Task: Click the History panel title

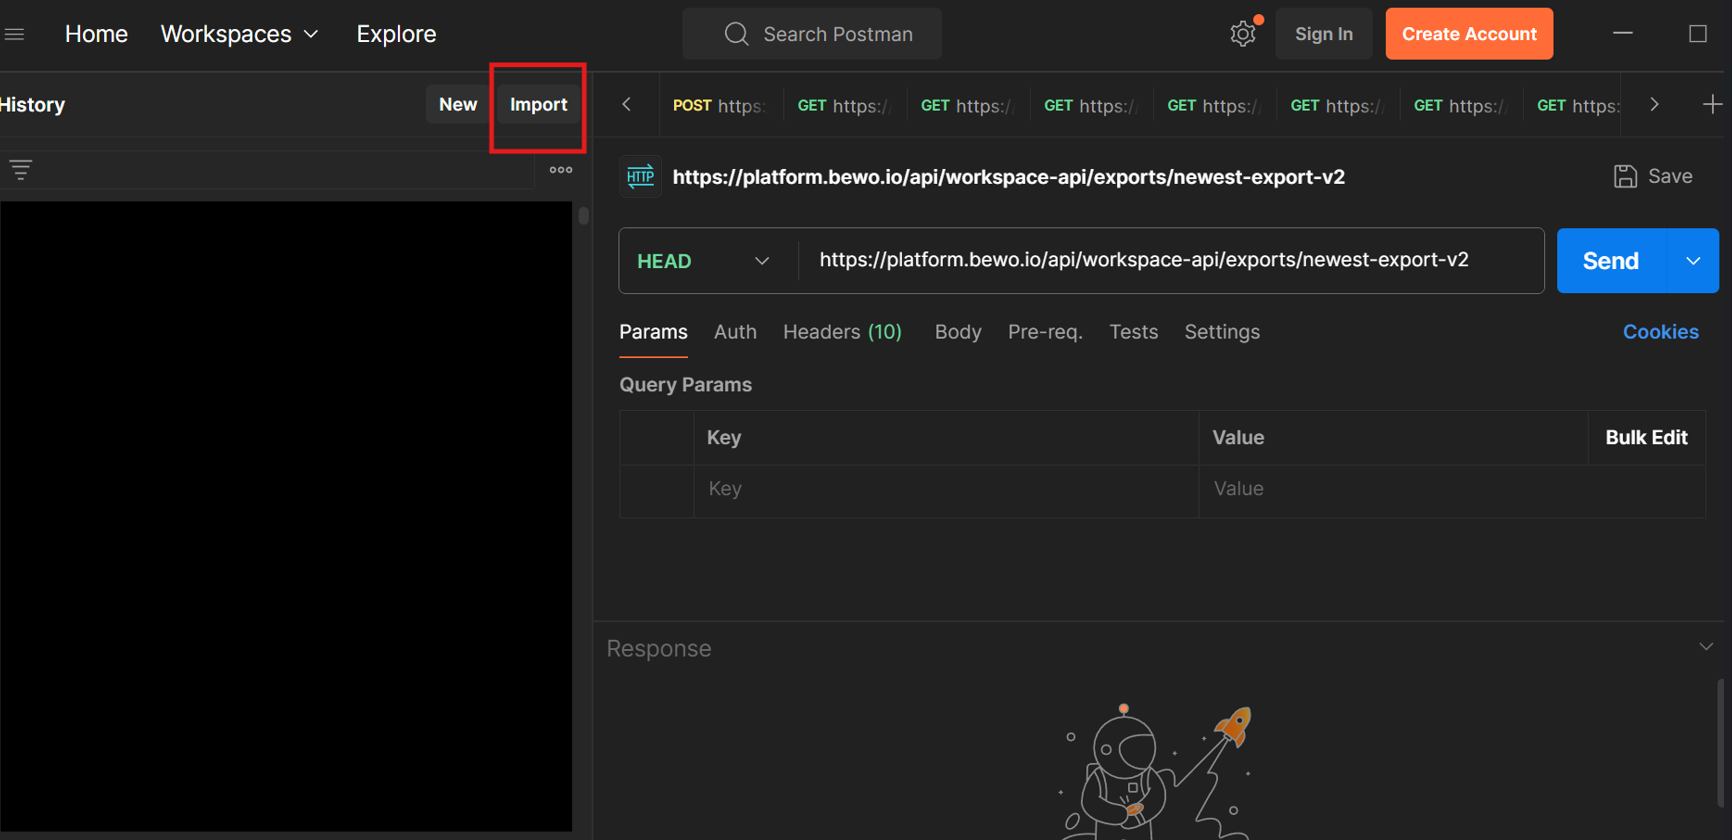Action: coord(32,105)
